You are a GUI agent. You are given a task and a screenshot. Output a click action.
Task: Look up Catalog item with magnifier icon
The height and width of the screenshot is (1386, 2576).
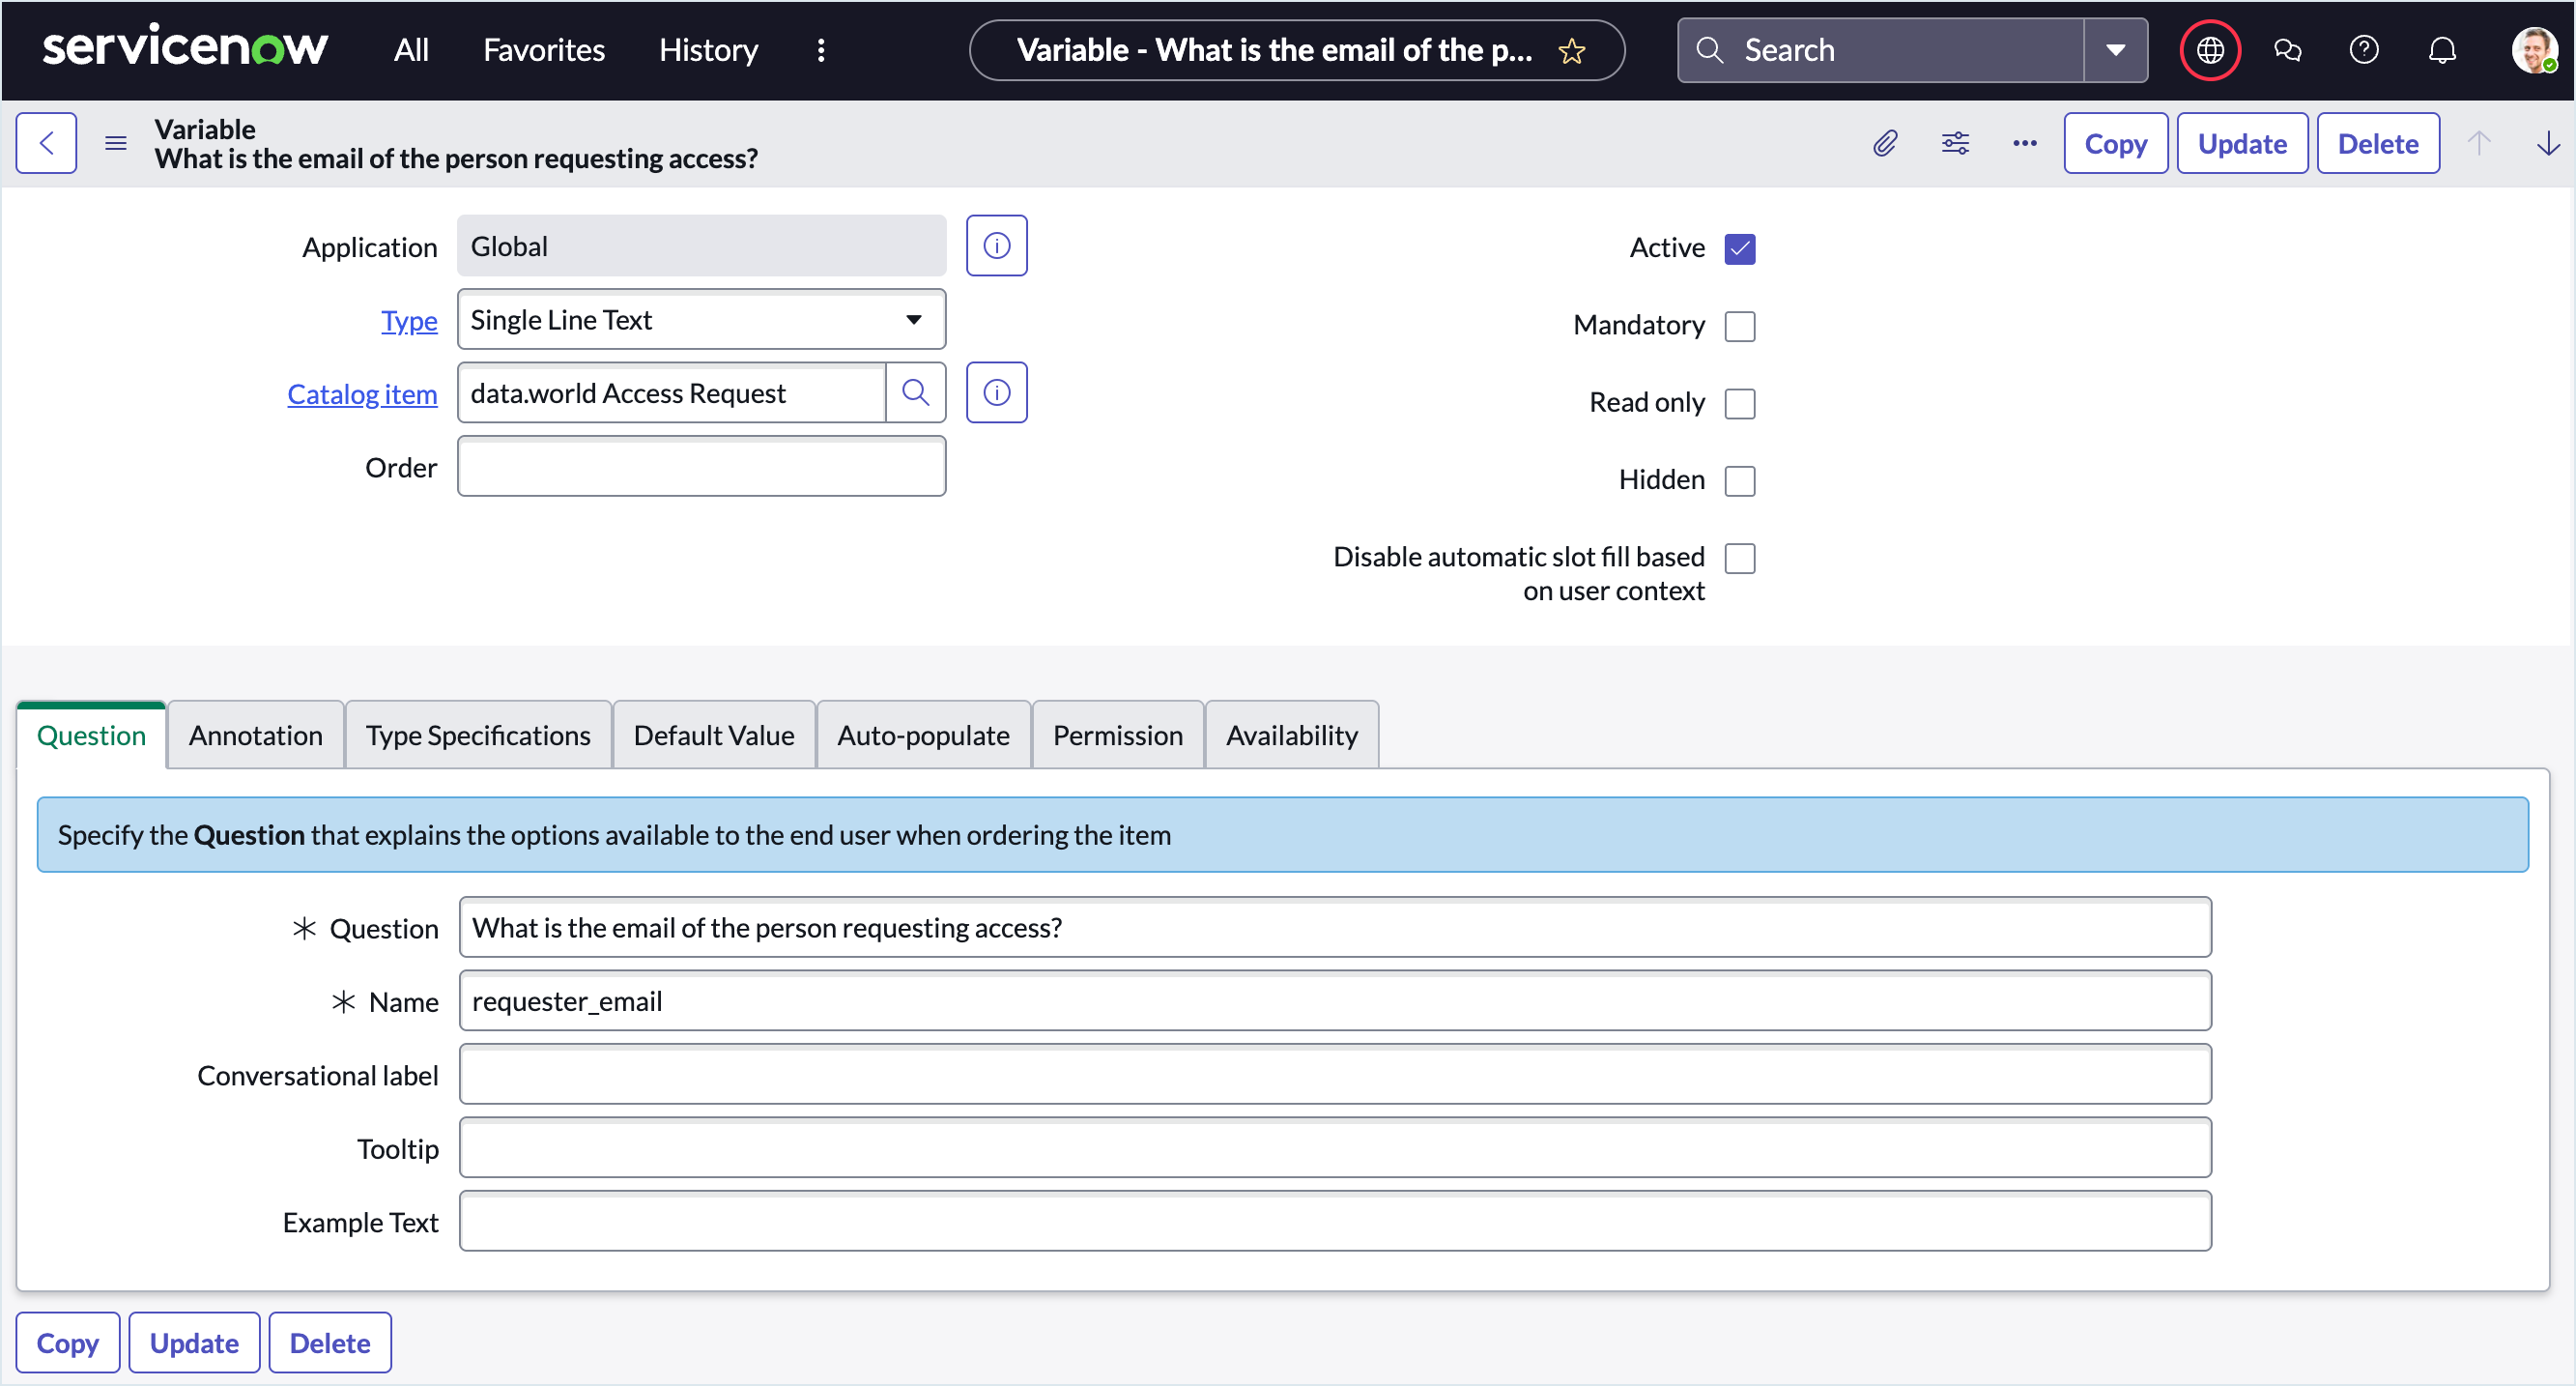coord(915,393)
